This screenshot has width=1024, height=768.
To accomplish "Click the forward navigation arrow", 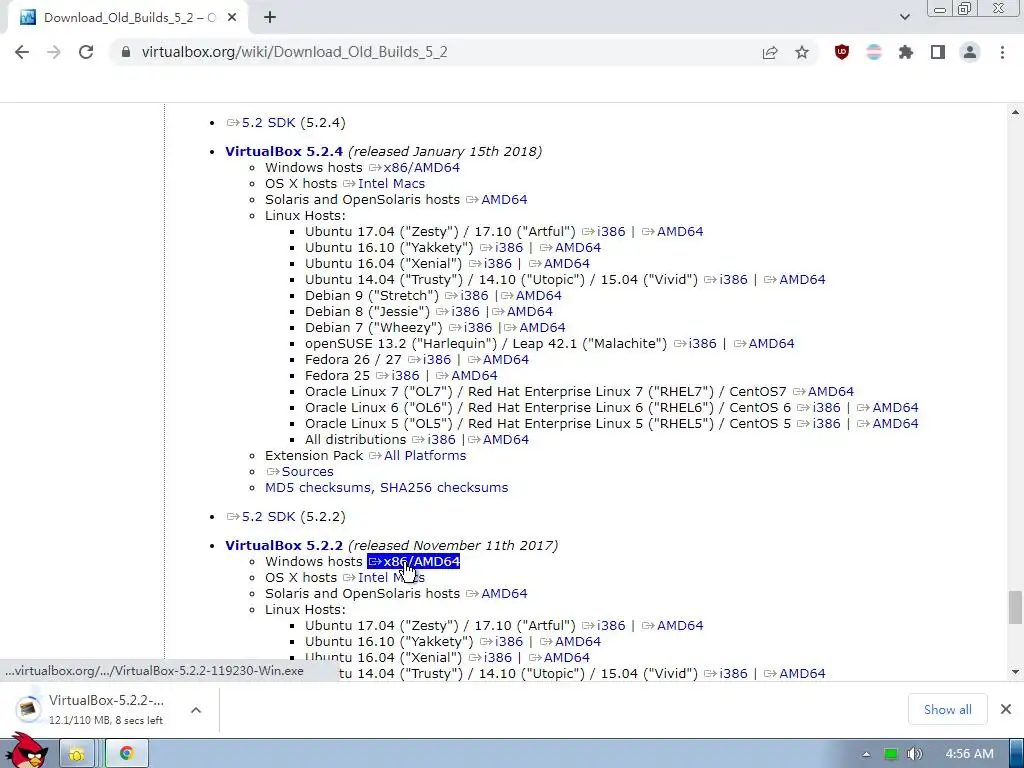I will (54, 52).
